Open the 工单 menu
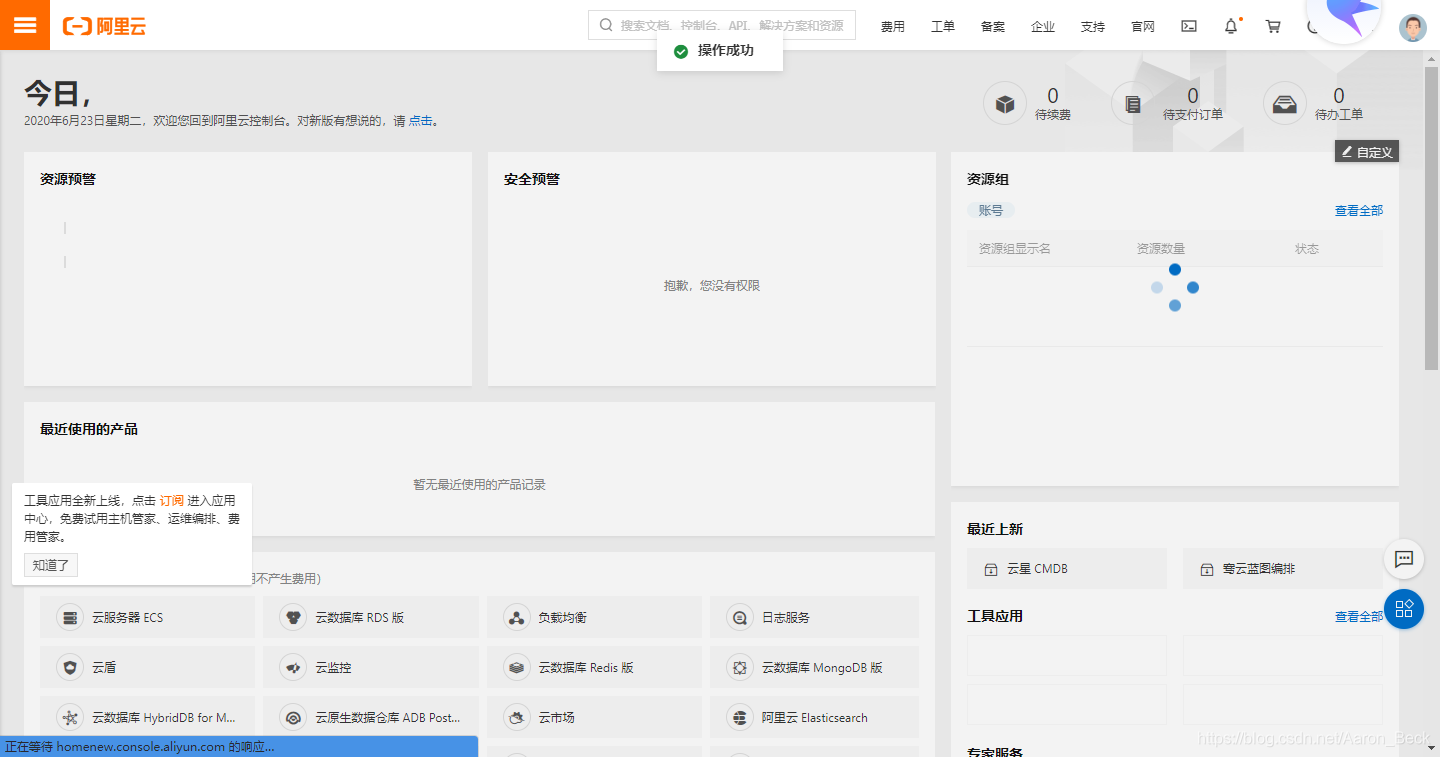This screenshot has height=757, width=1440. pyautogui.click(x=943, y=27)
